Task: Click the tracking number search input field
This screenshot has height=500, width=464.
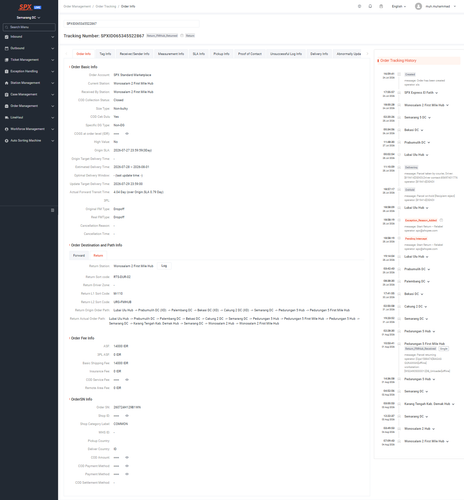Action: coord(132,24)
